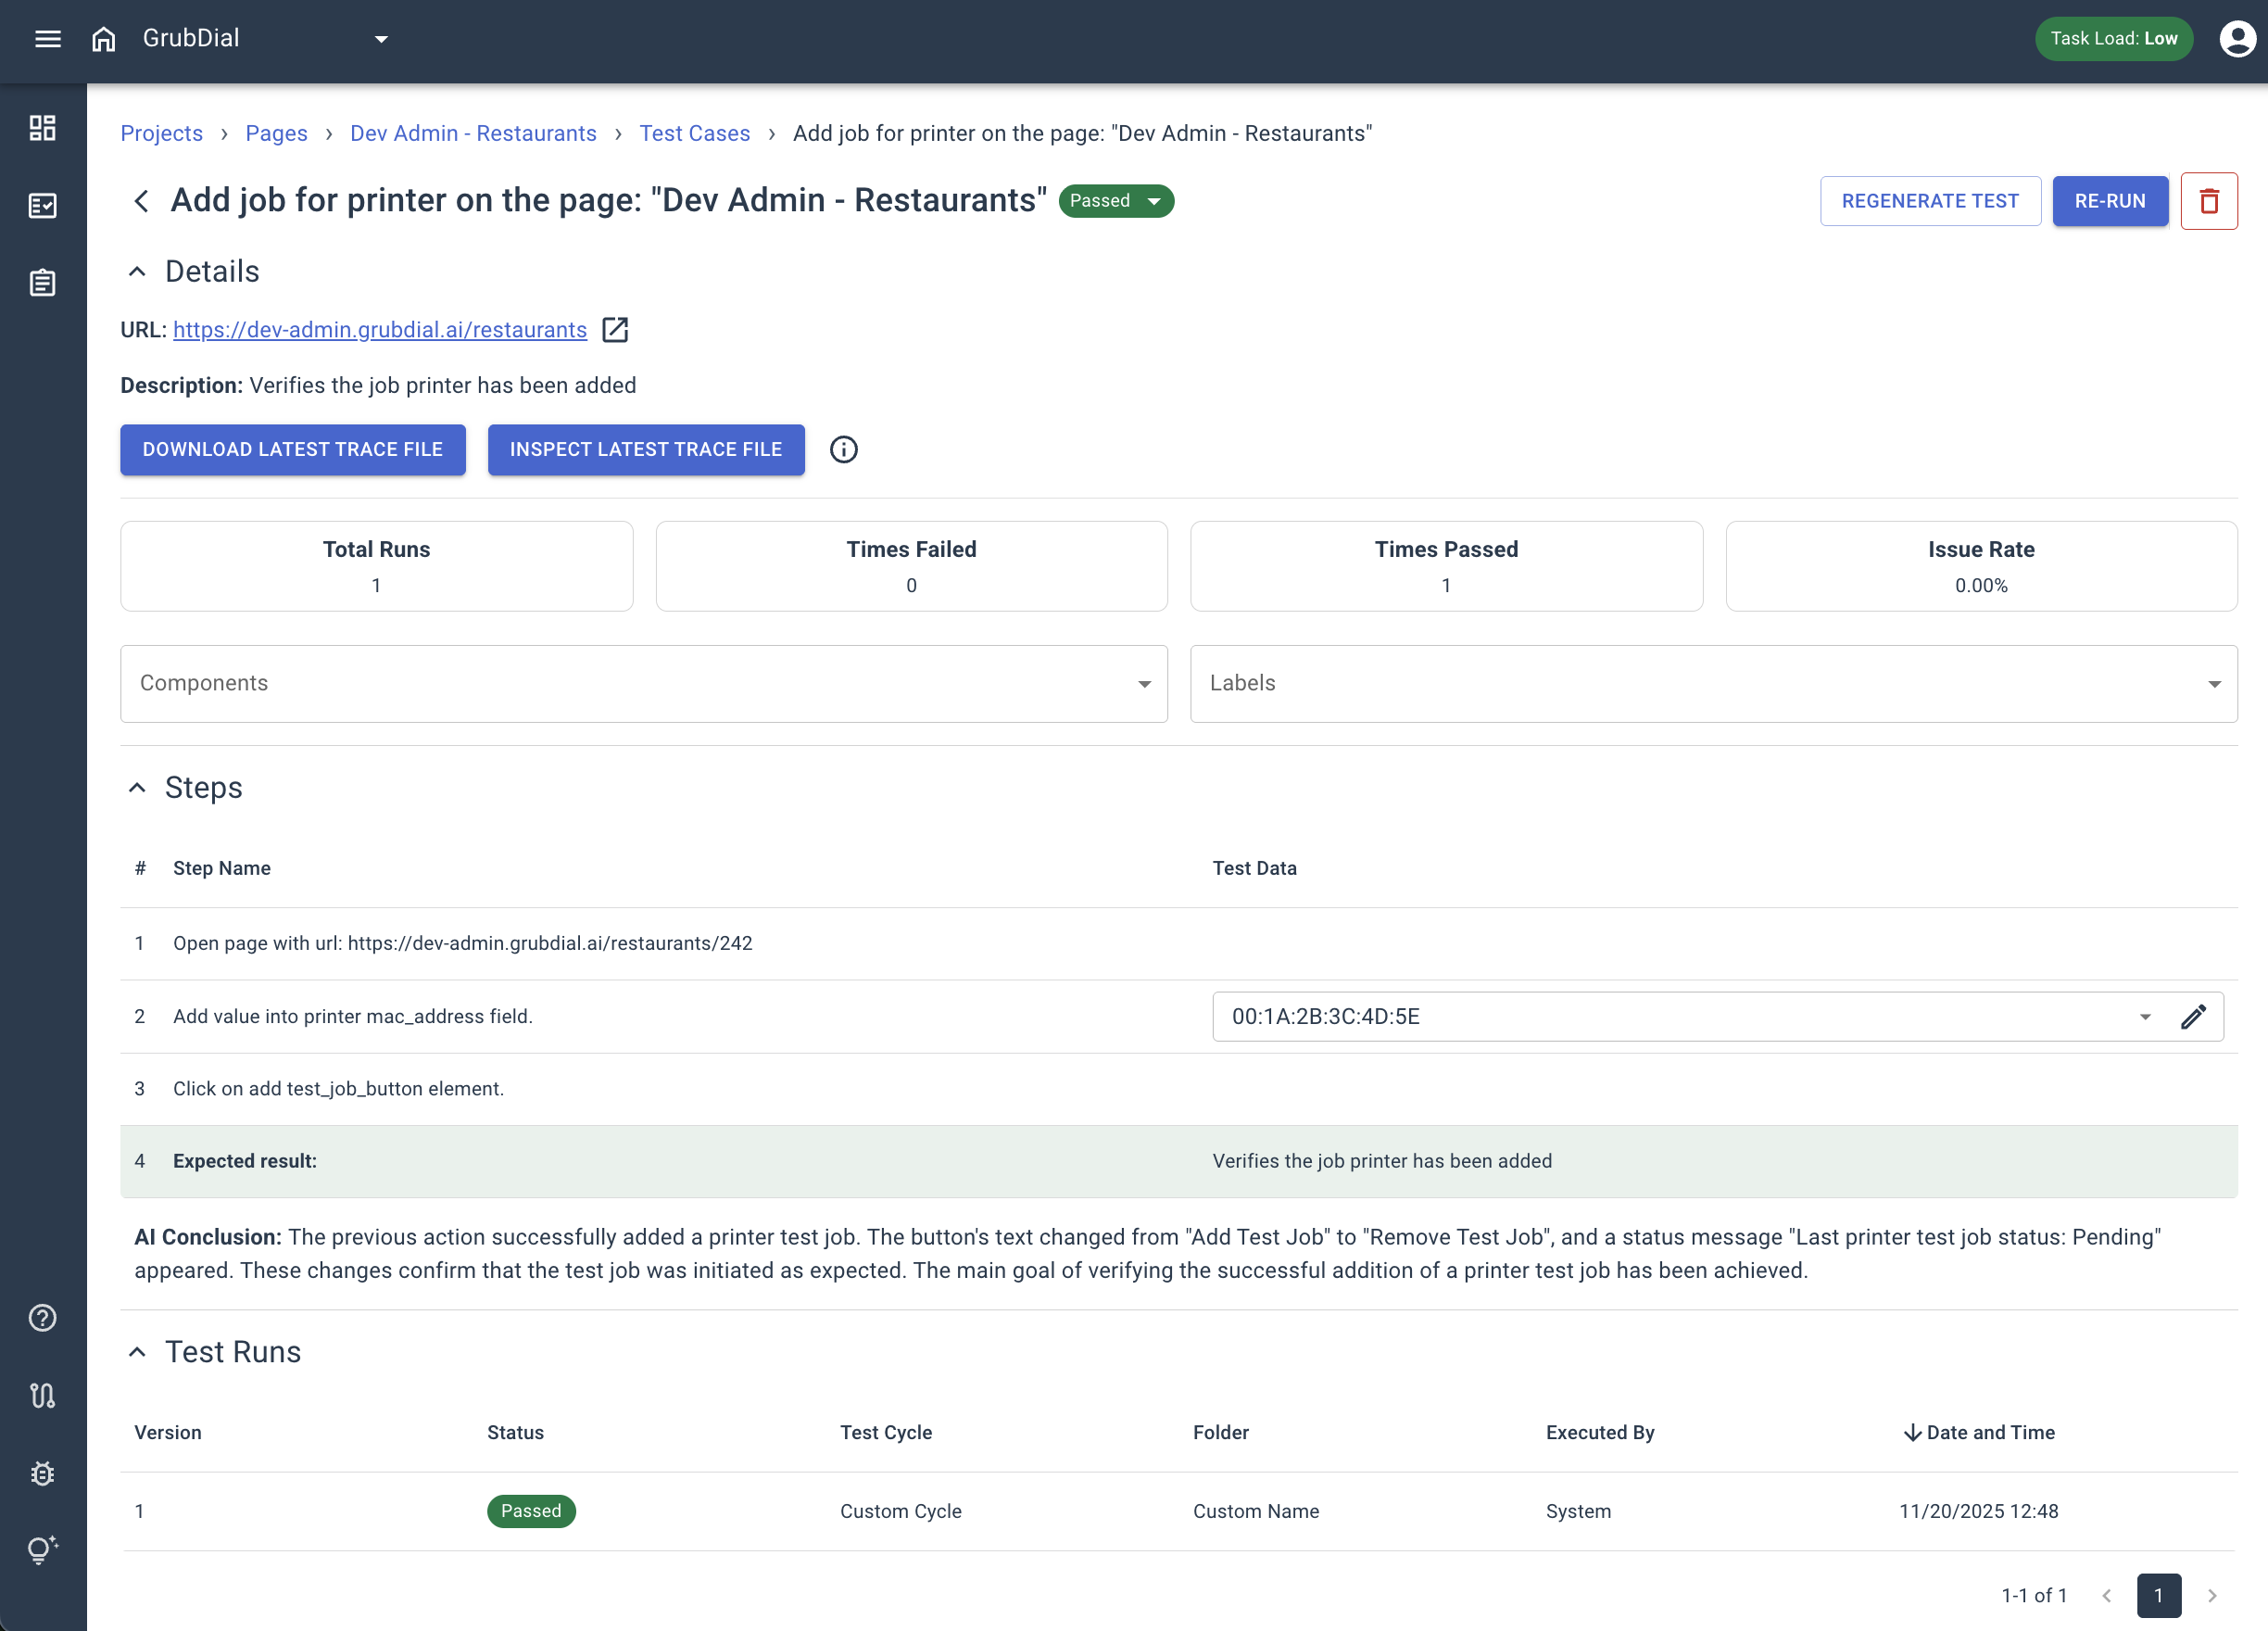Expand the Labels dropdown
The image size is (2268, 1631).
coord(2214,684)
